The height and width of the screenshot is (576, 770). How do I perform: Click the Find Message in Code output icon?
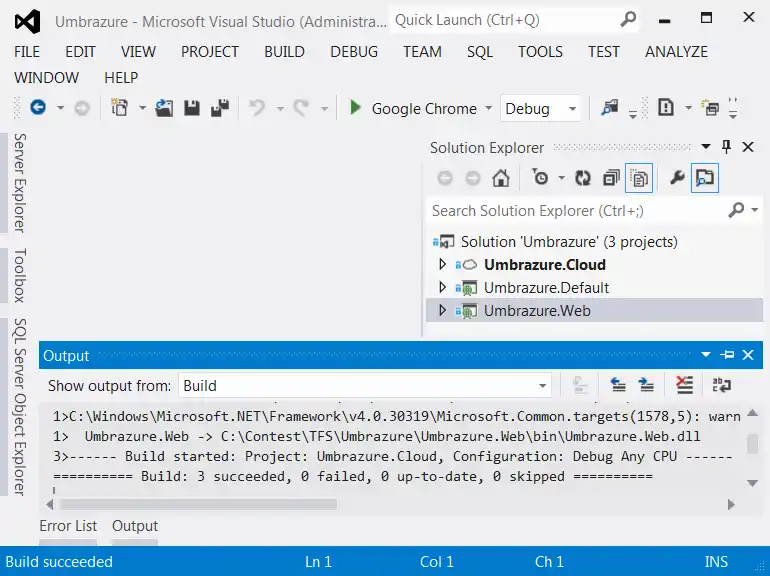pyautogui.click(x=580, y=385)
